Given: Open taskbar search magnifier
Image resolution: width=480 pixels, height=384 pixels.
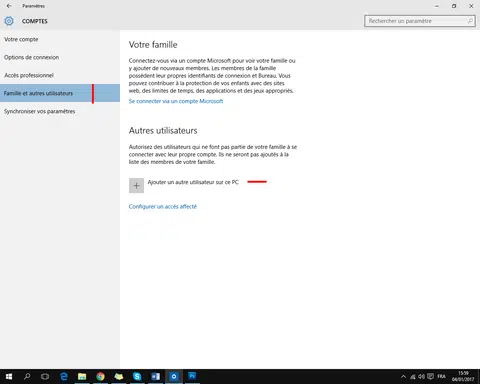Looking at the screenshot, I should 27,376.
